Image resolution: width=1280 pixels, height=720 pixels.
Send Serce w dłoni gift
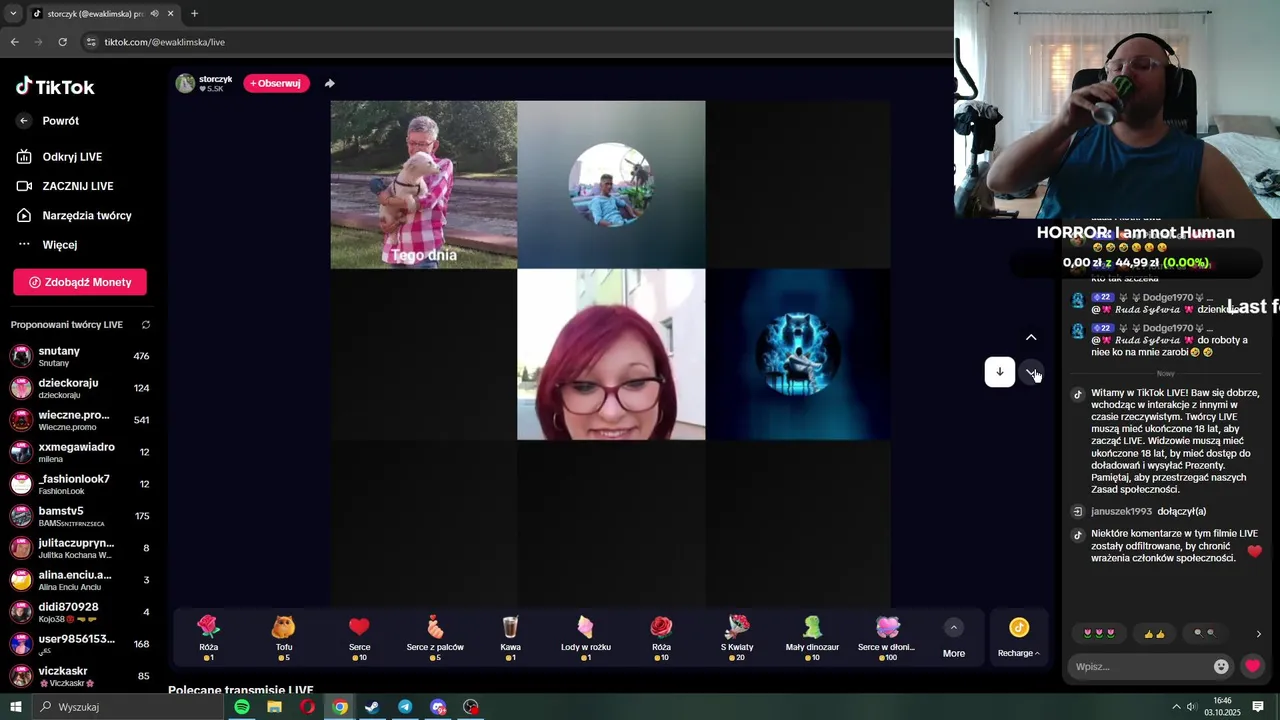point(887,637)
